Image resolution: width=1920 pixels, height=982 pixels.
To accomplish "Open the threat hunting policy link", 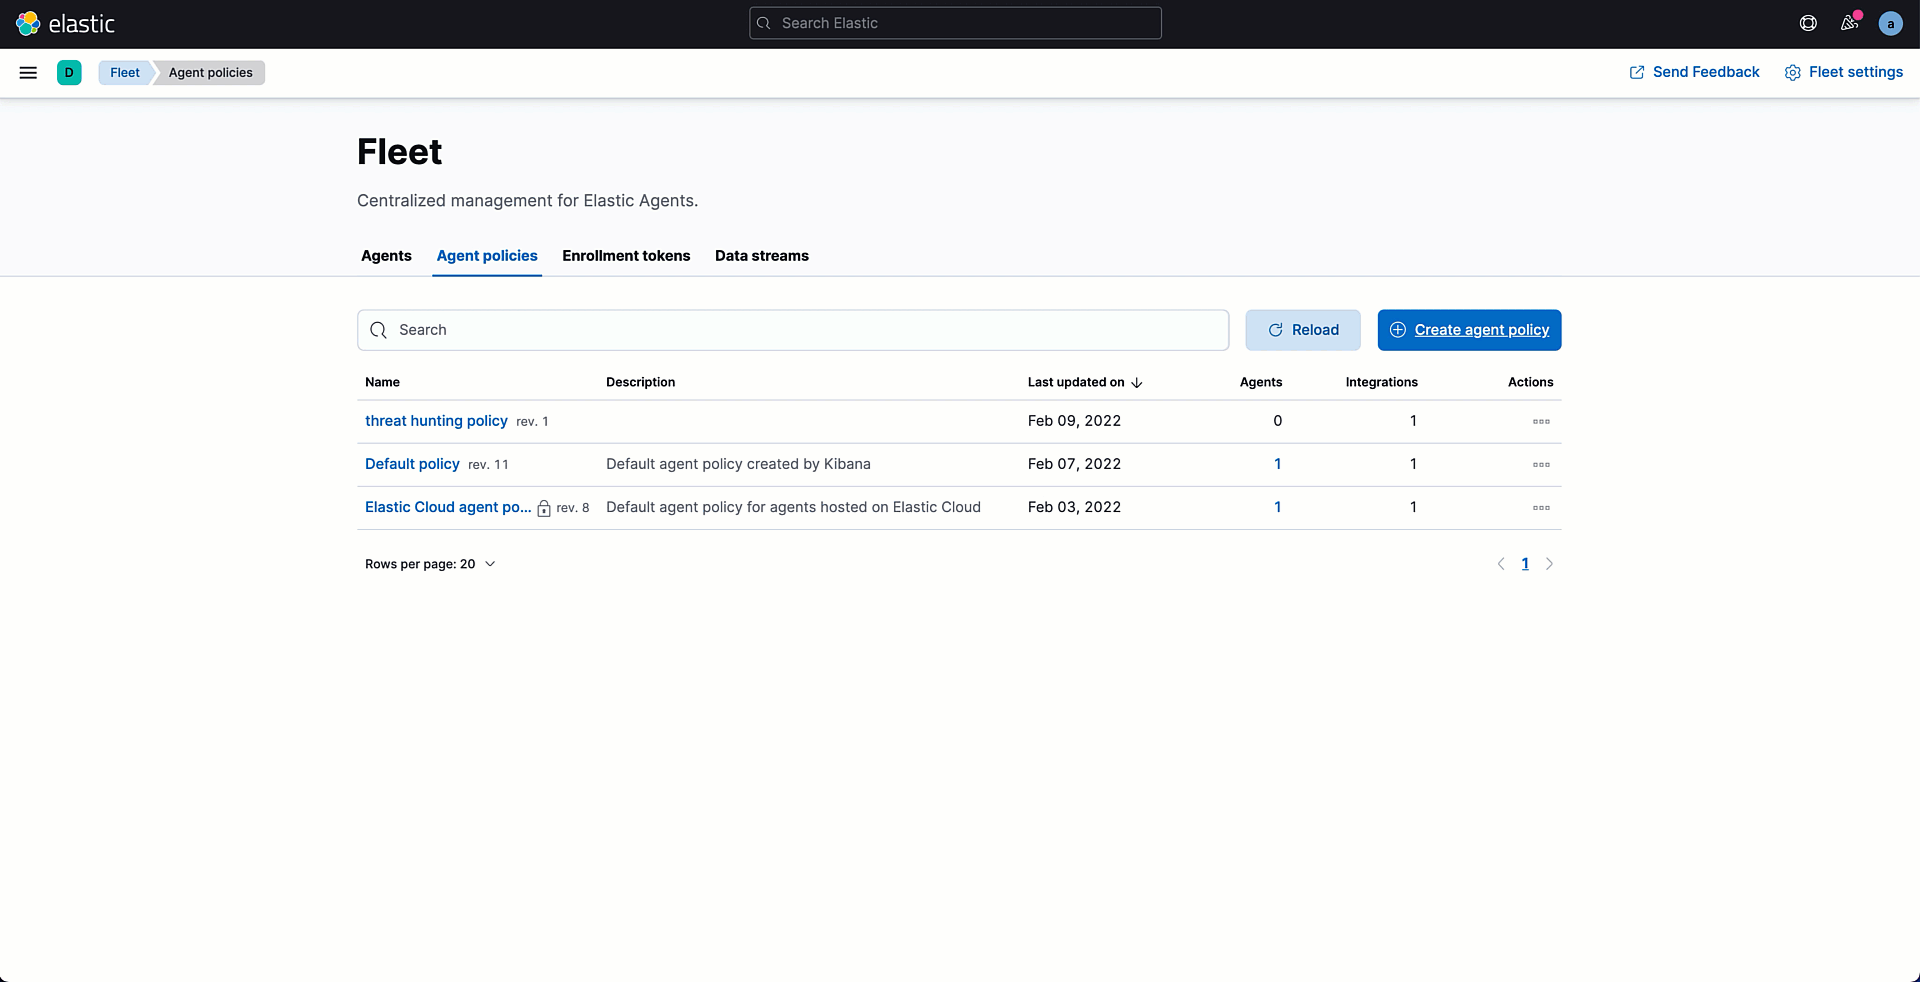I will click(436, 421).
